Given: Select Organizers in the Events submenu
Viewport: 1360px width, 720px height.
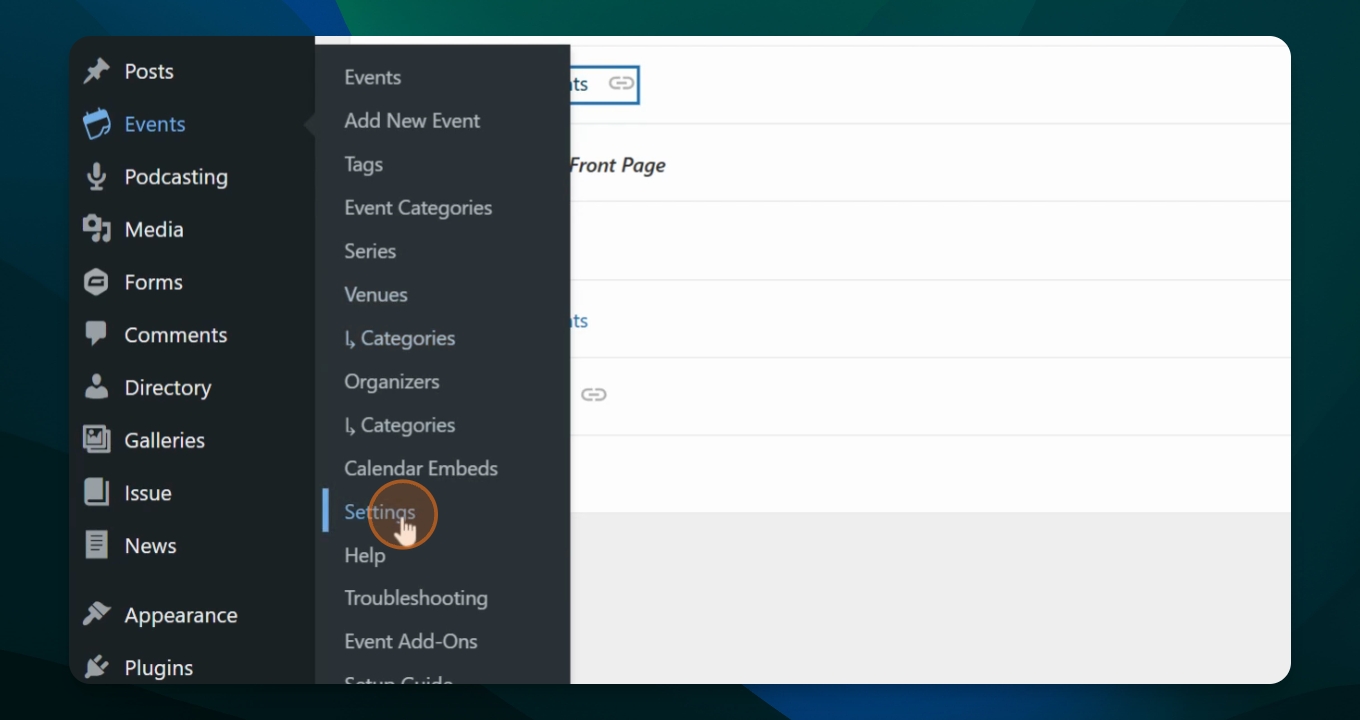Looking at the screenshot, I should point(392,381).
